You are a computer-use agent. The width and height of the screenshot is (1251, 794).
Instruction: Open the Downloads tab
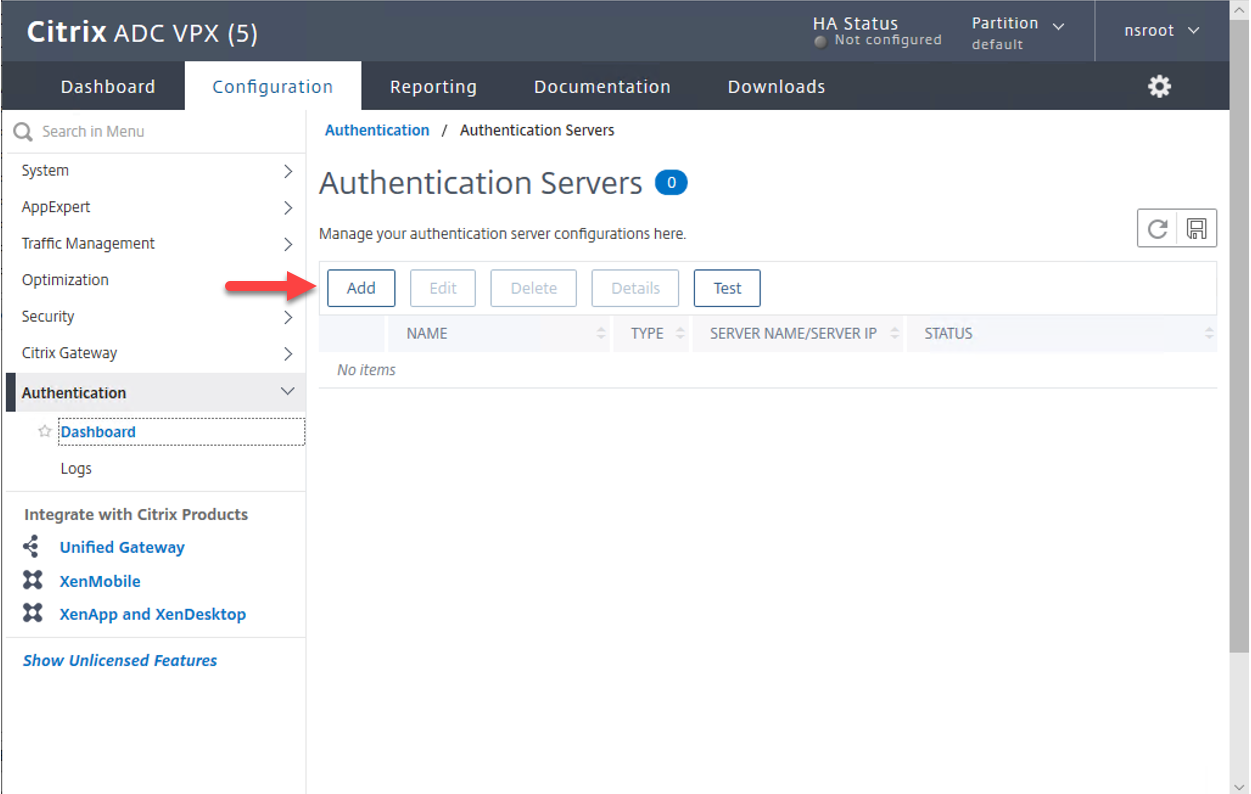click(x=776, y=87)
